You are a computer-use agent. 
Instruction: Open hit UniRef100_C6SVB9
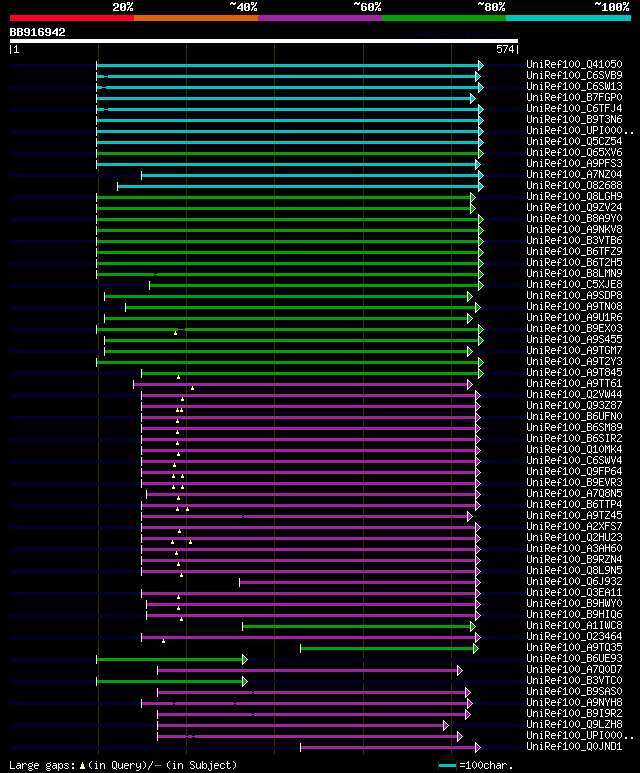click(x=574, y=75)
